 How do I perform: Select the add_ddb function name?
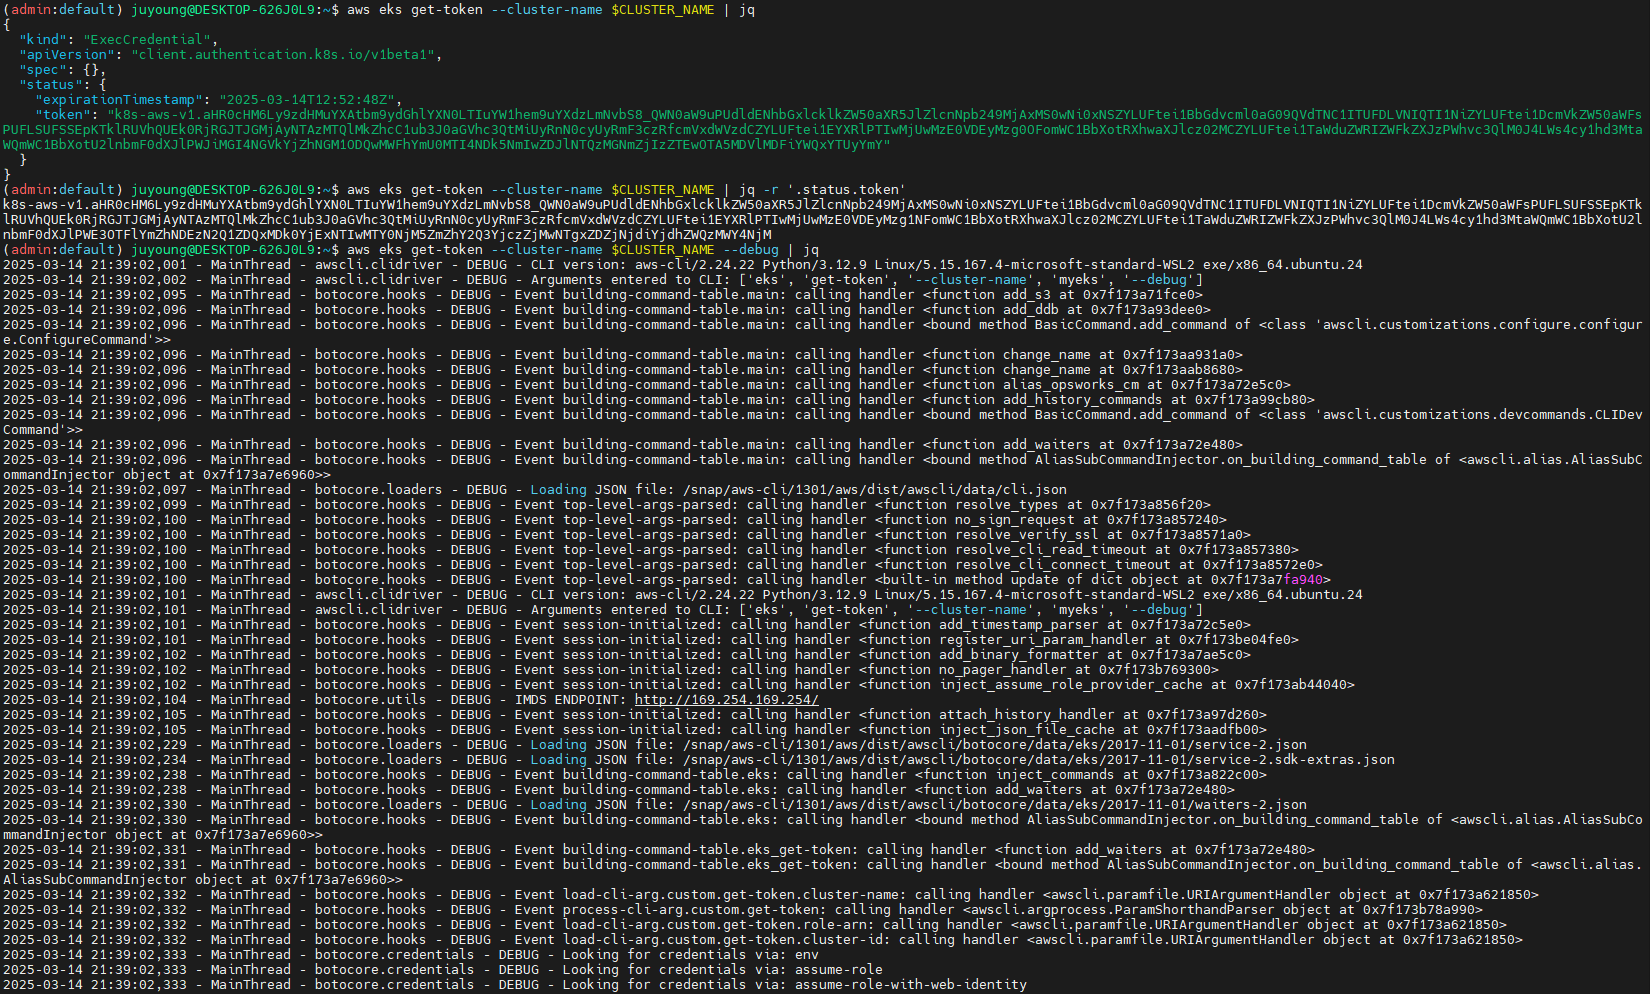pyautogui.click(x=1031, y=310)
